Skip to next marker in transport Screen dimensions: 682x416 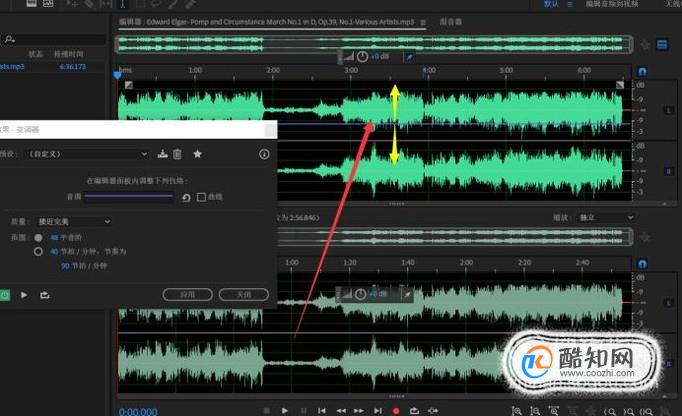pos(378,411)
